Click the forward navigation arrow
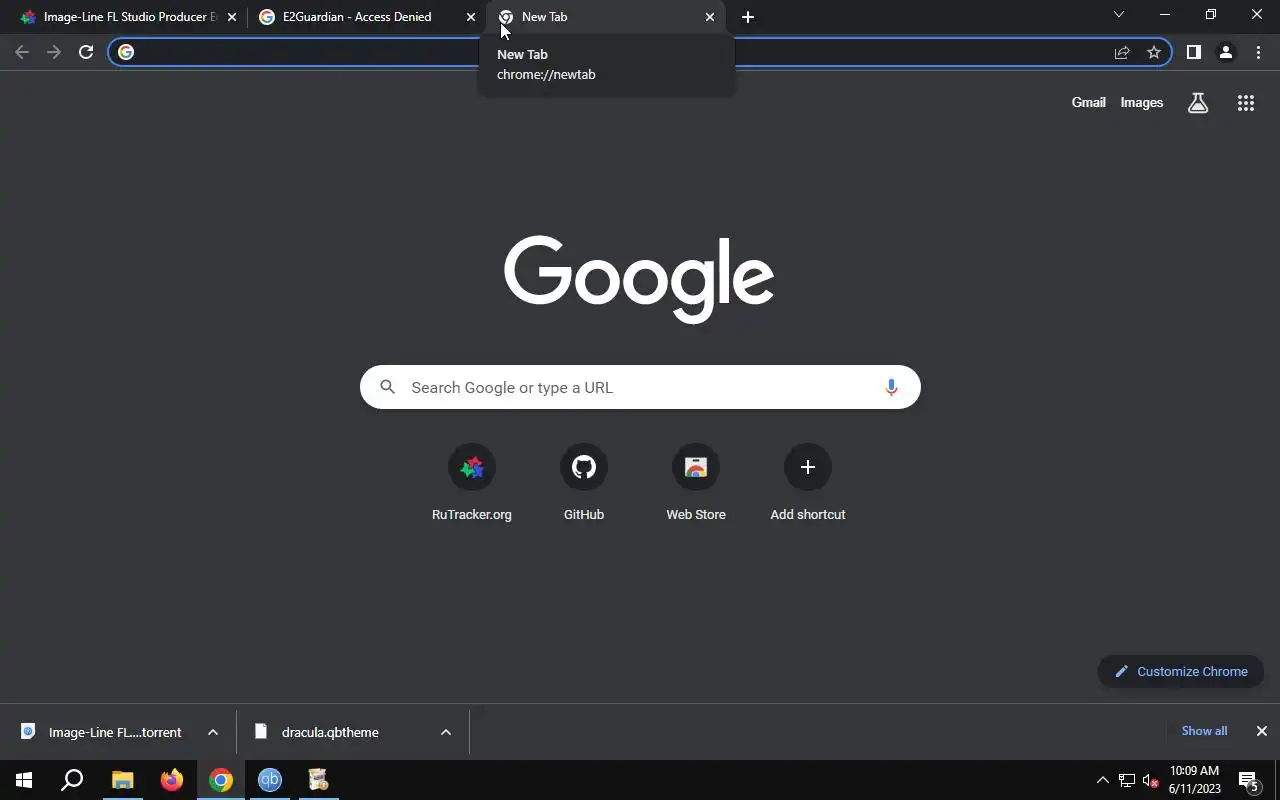 tap(54, 52)
